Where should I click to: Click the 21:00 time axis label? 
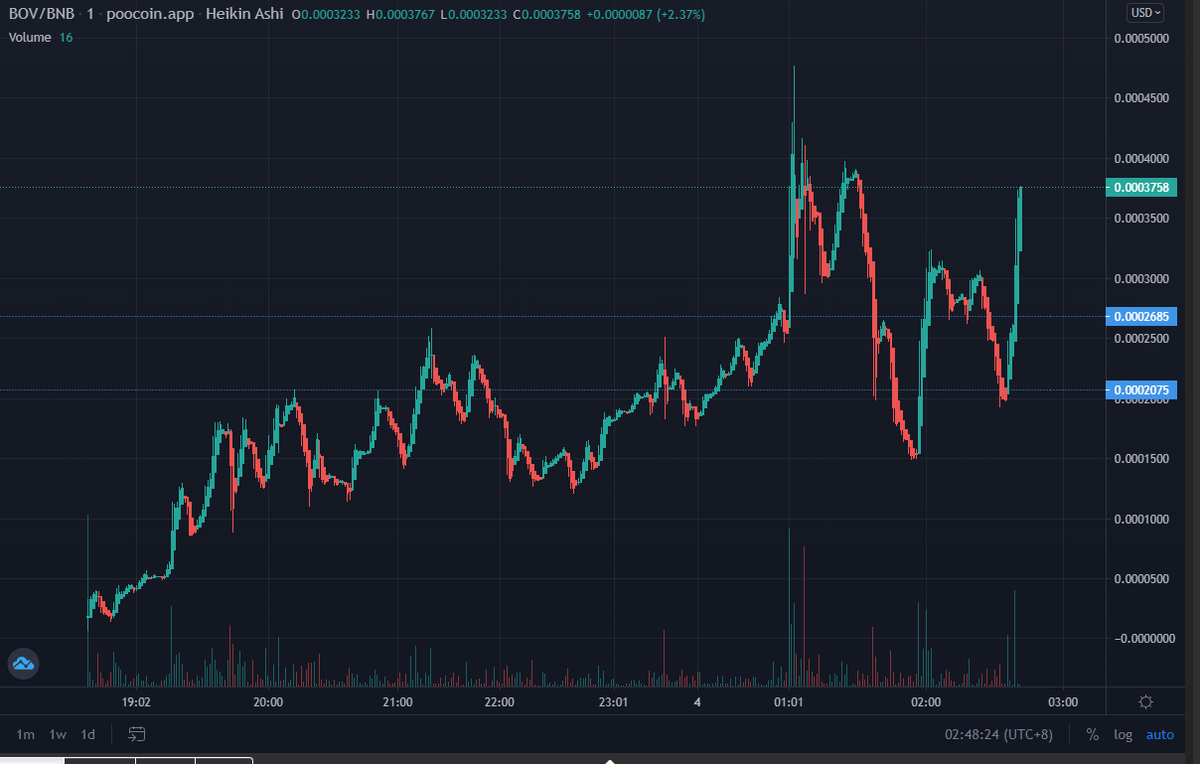pyautogui.click(x=398, y=702)
